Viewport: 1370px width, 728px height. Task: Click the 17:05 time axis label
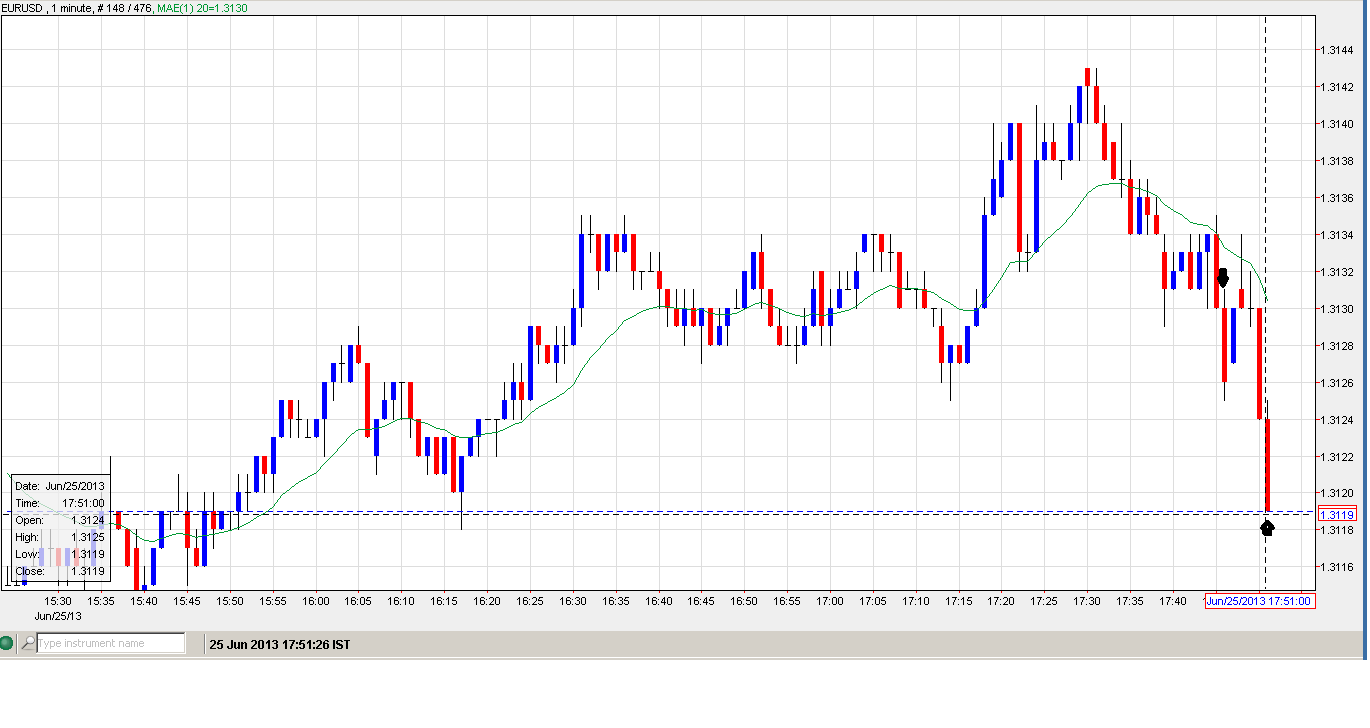click(x=873, y=601)
